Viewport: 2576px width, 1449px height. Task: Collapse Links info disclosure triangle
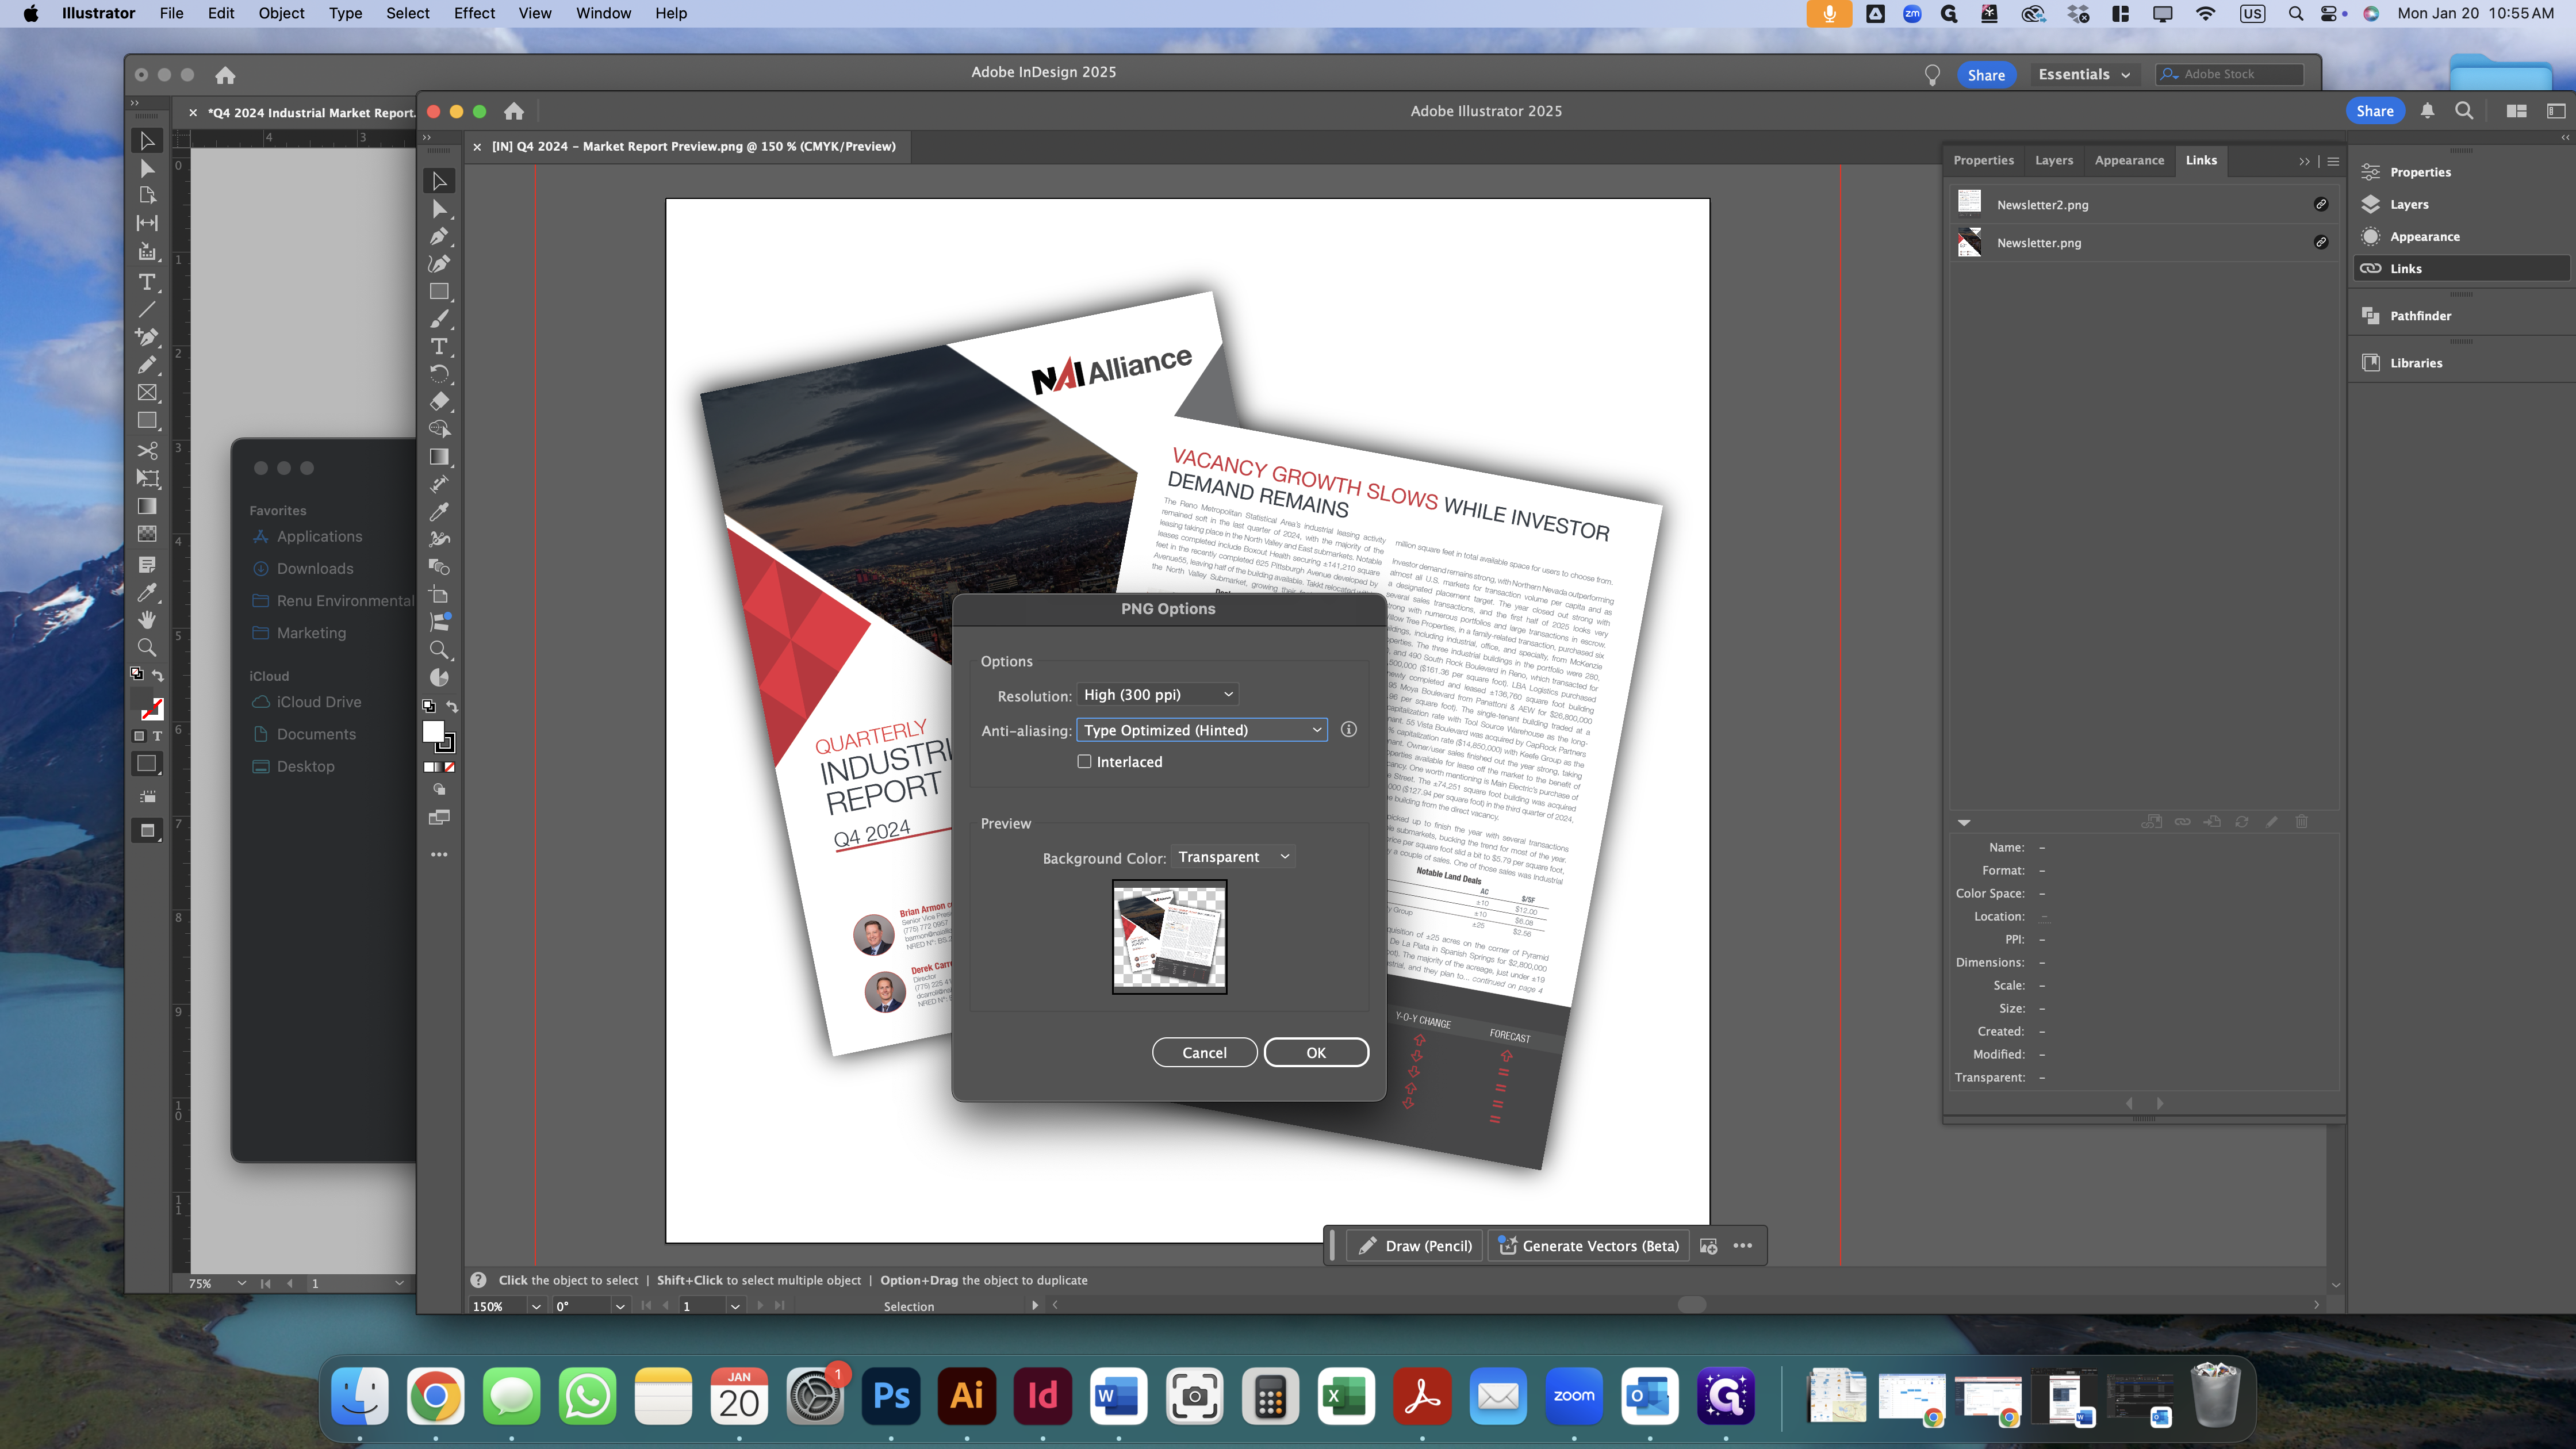1964,823
